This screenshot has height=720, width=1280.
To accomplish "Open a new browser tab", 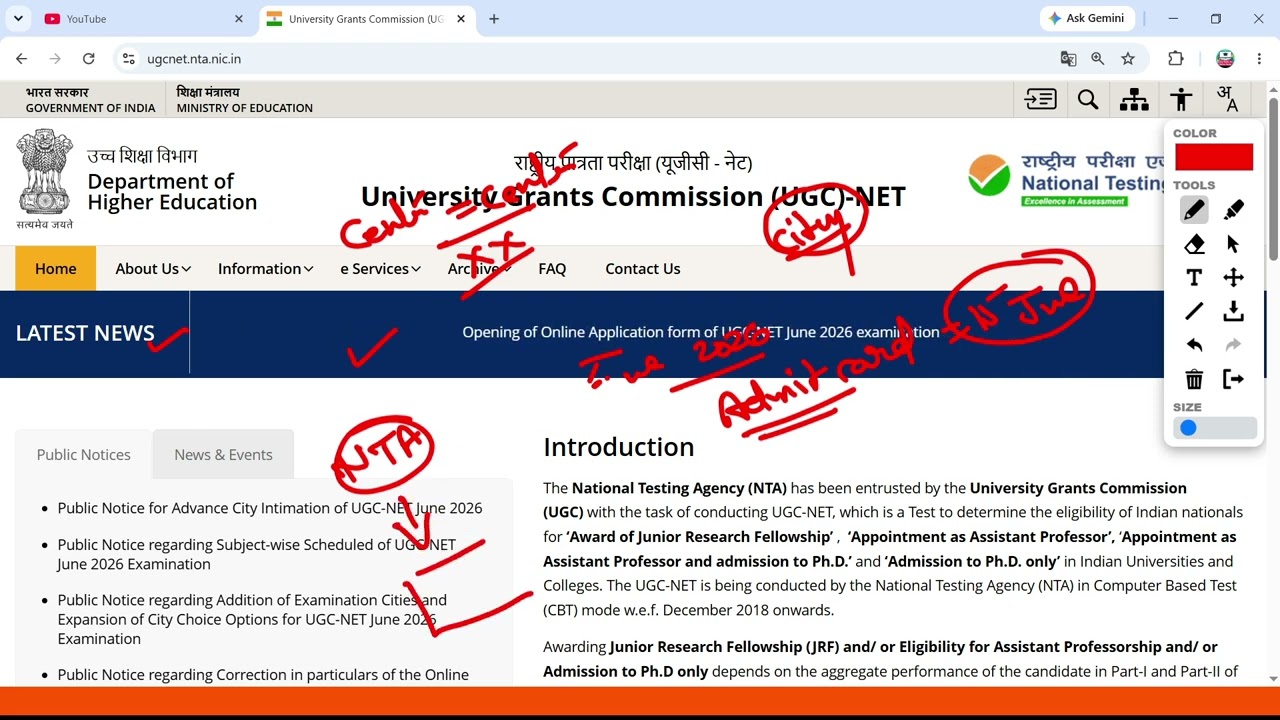I will (x=494, y=18).
